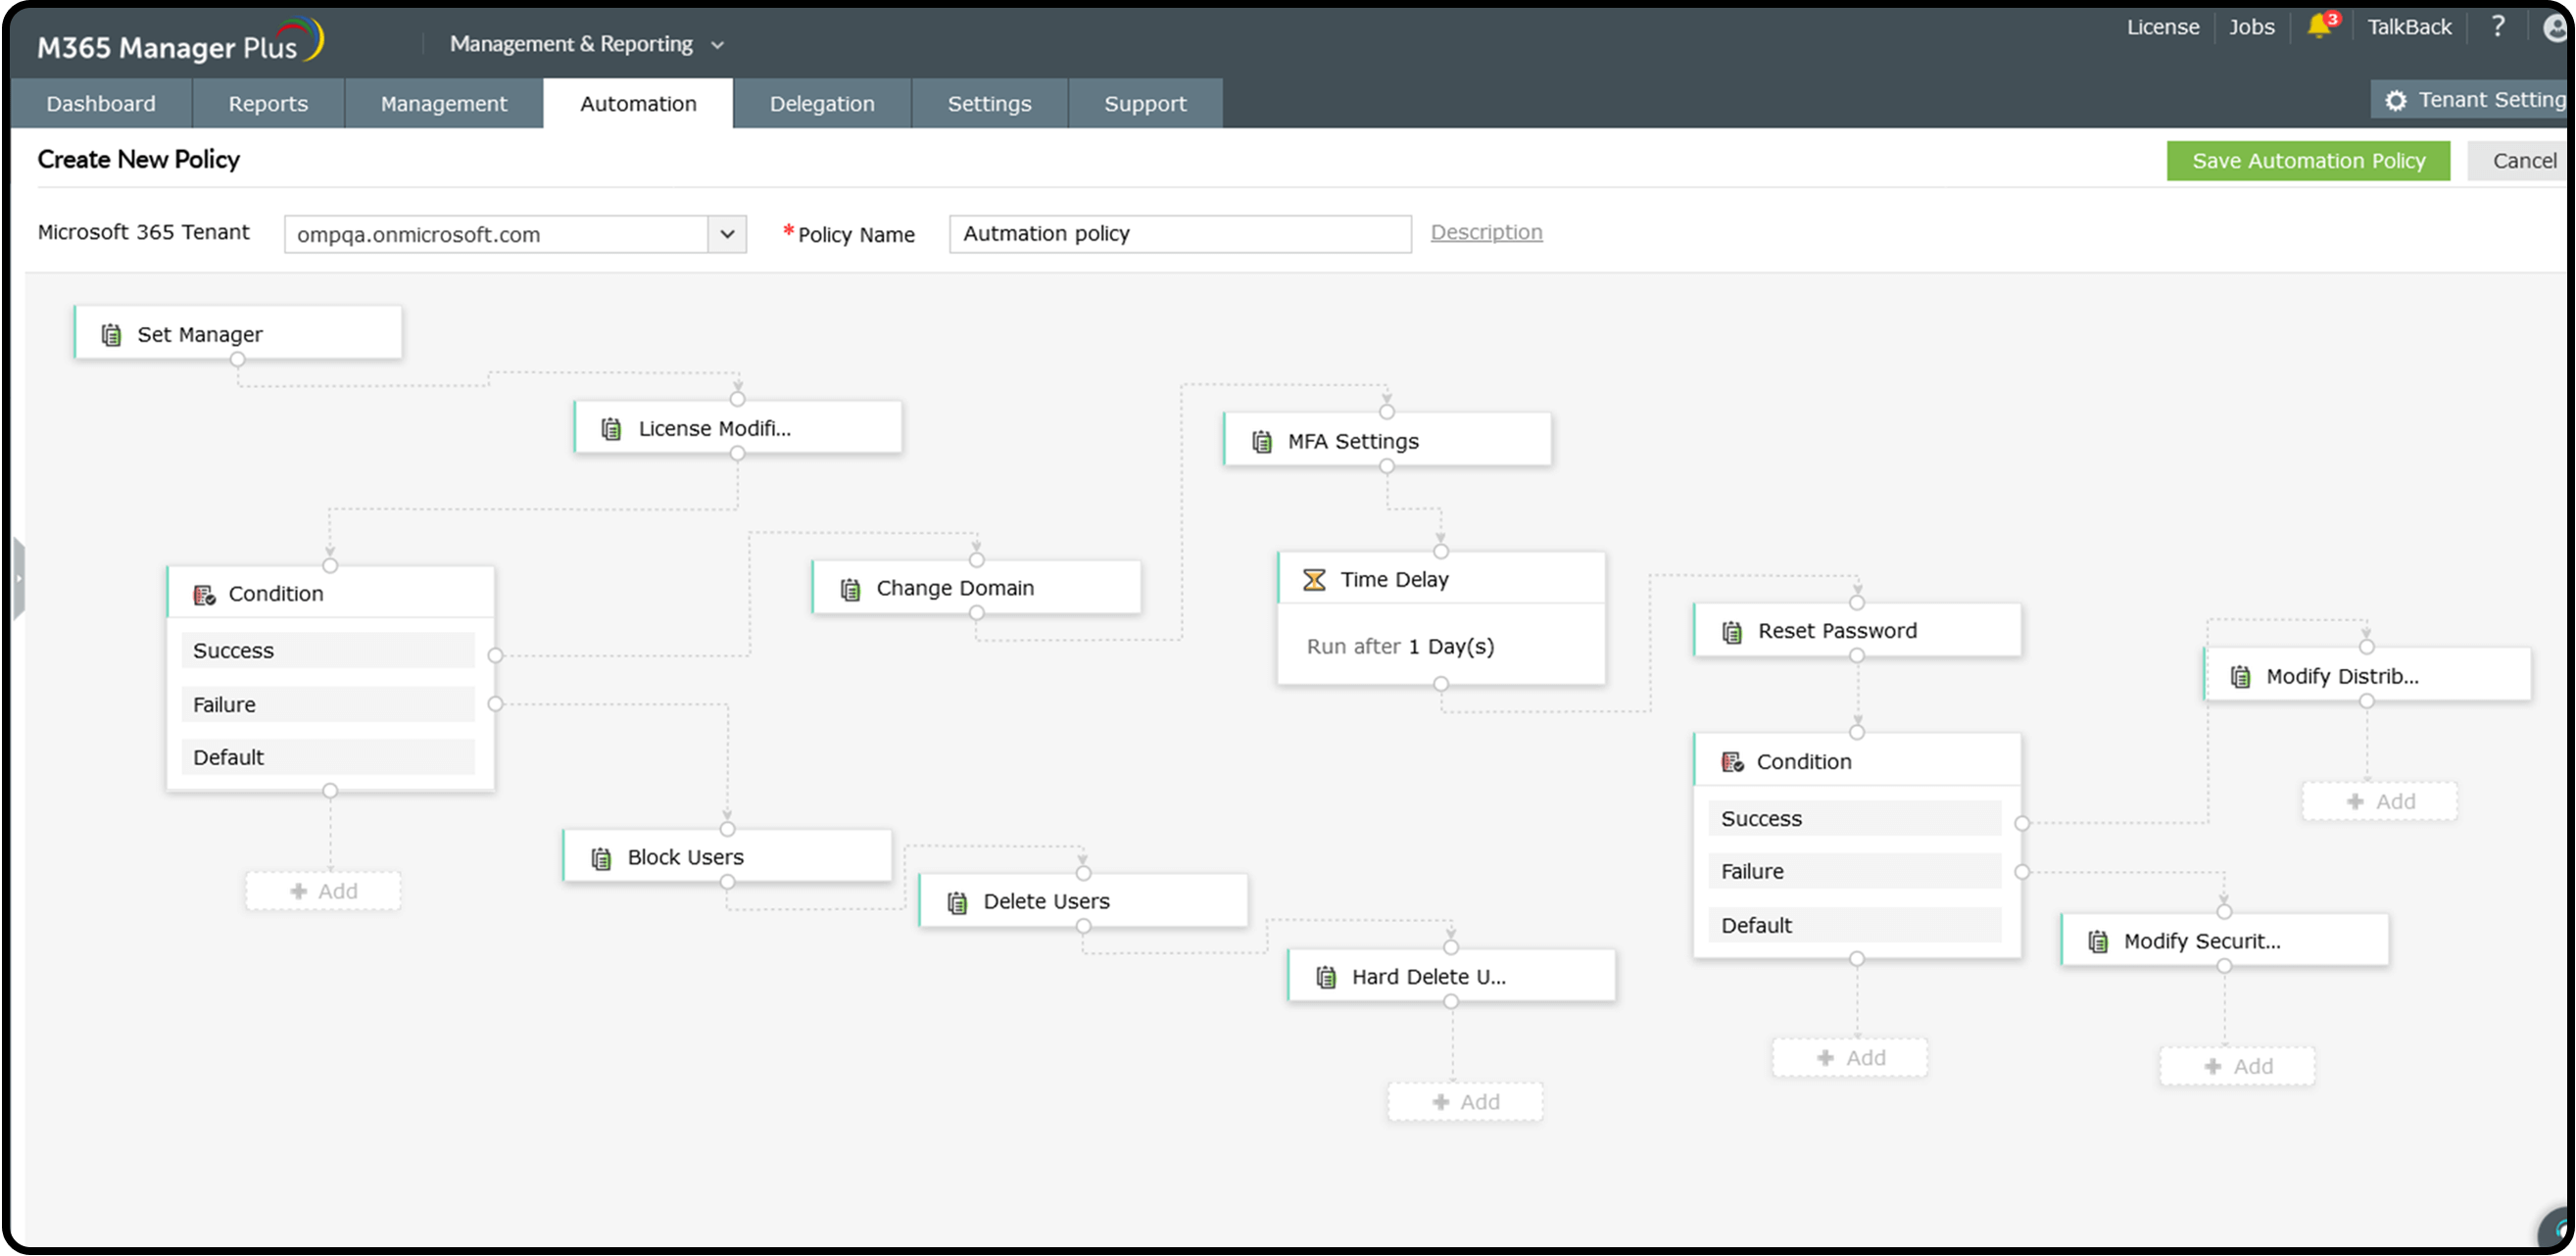Click the MFA Settings node icon
This screenshot has width=2576, height=1256.
click(x=1261, y=440)
